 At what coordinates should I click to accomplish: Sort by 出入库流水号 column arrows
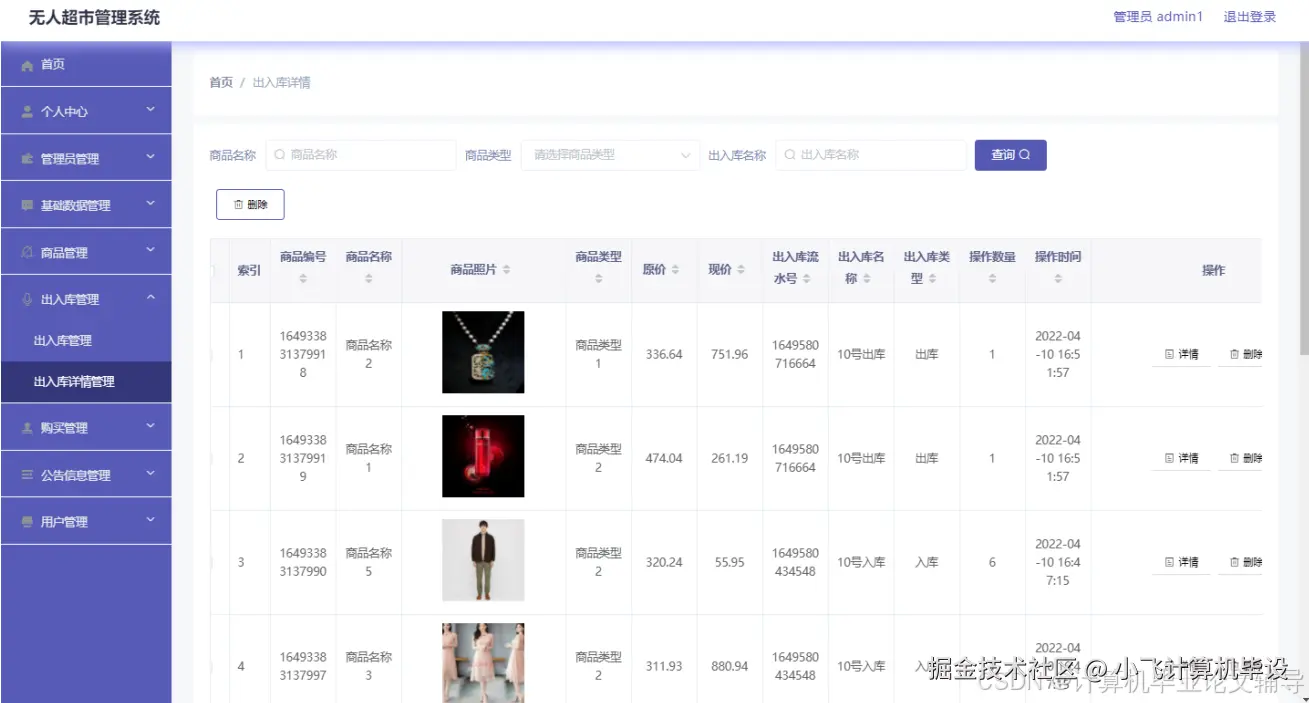coord(806,279)
